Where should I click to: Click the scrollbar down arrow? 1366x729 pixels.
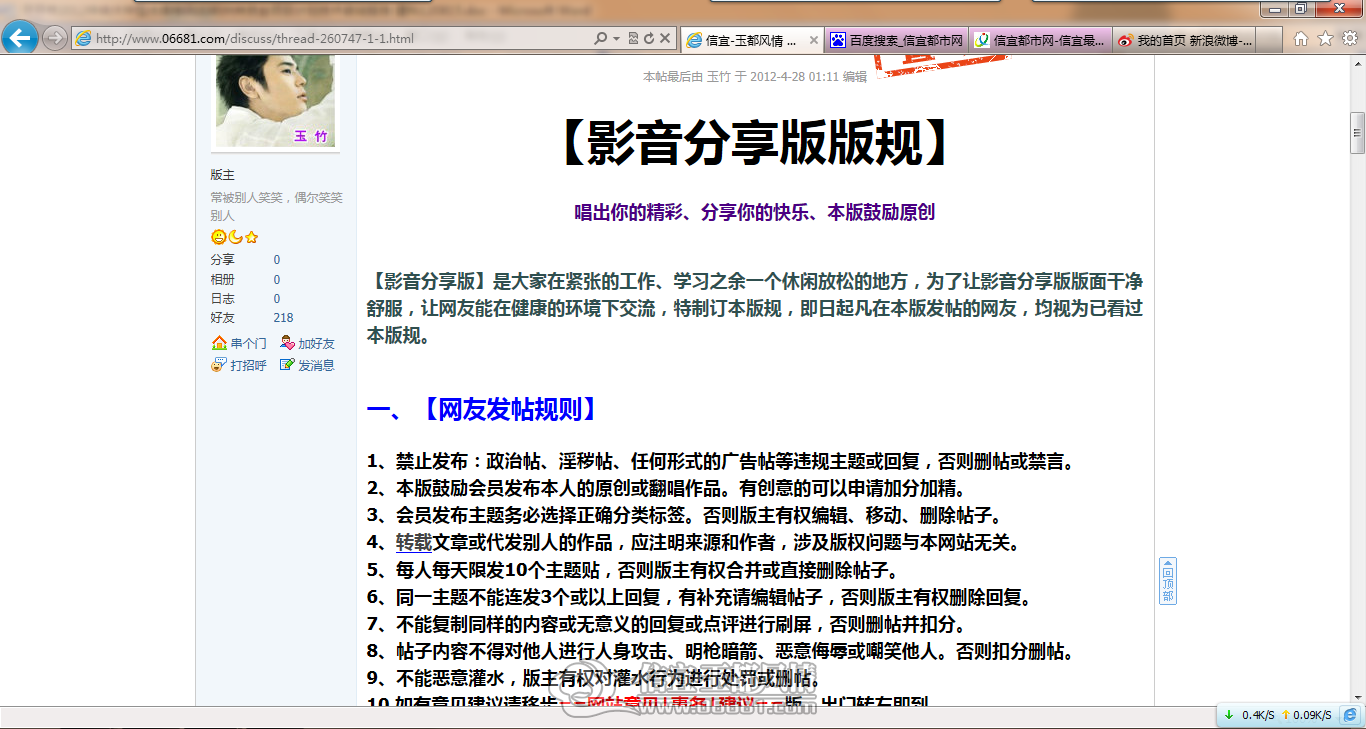click(1358, 697)
